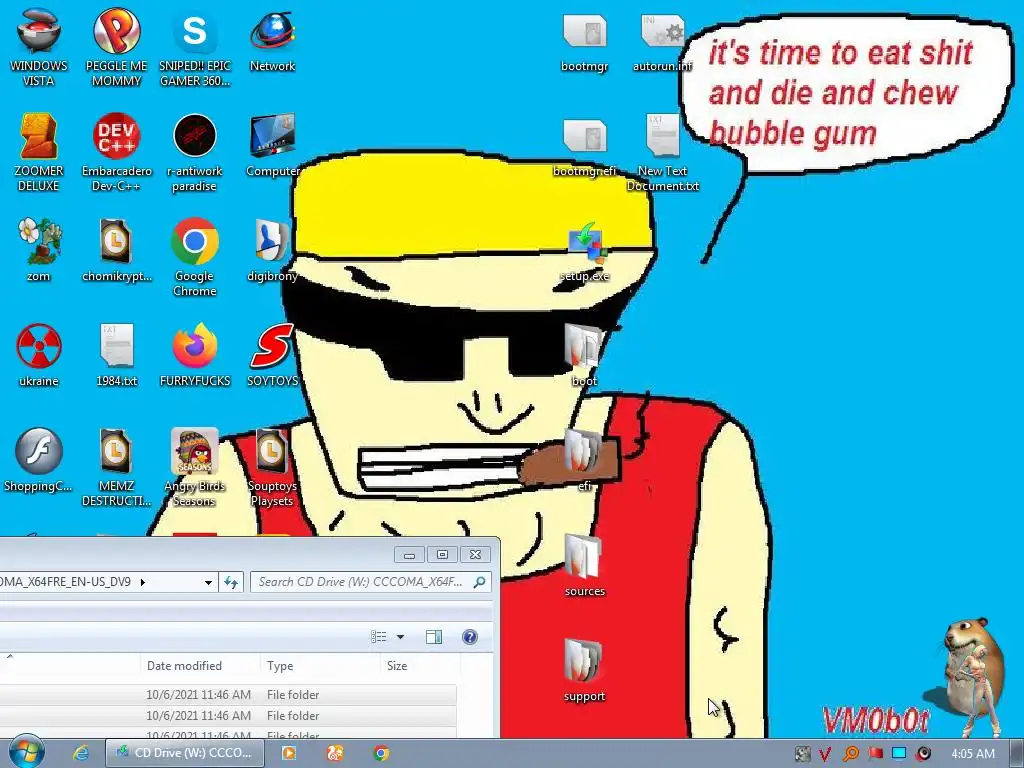Select the second 10/6/2021 11:46 AM row
1024x768 pixels.
pos(228,715)
